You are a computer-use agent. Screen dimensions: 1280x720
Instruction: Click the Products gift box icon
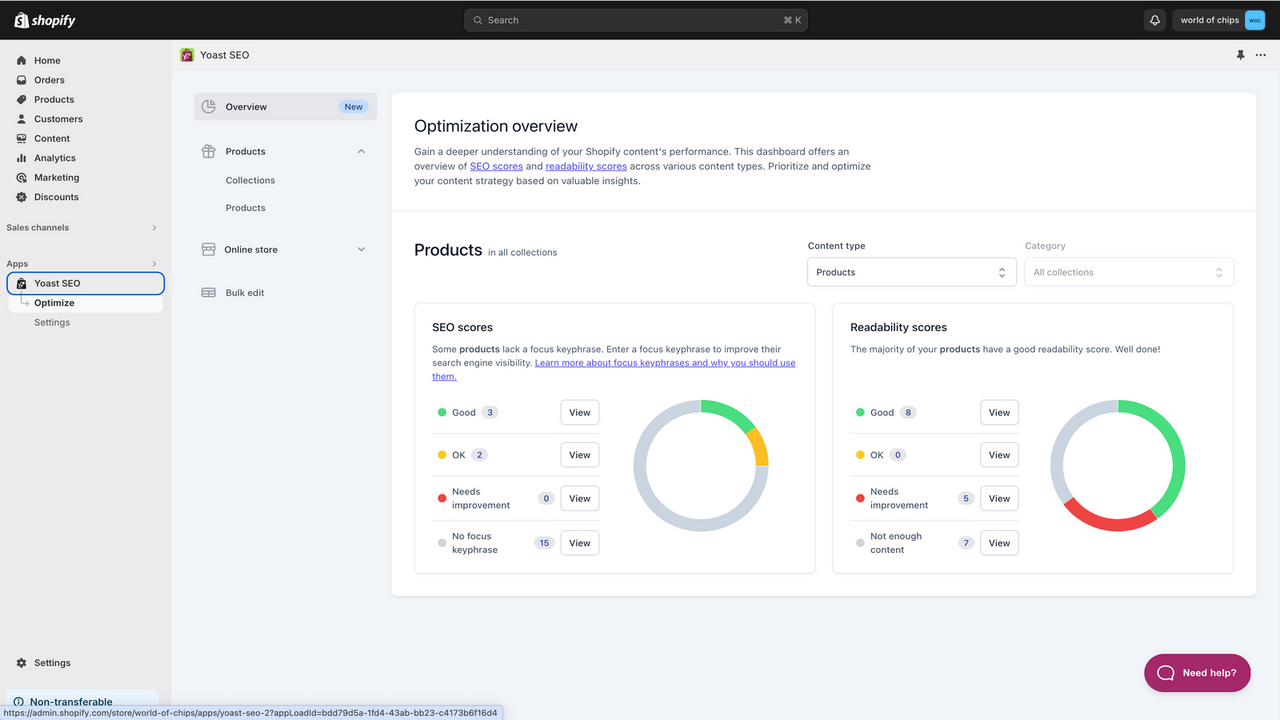tap(208, 152)
